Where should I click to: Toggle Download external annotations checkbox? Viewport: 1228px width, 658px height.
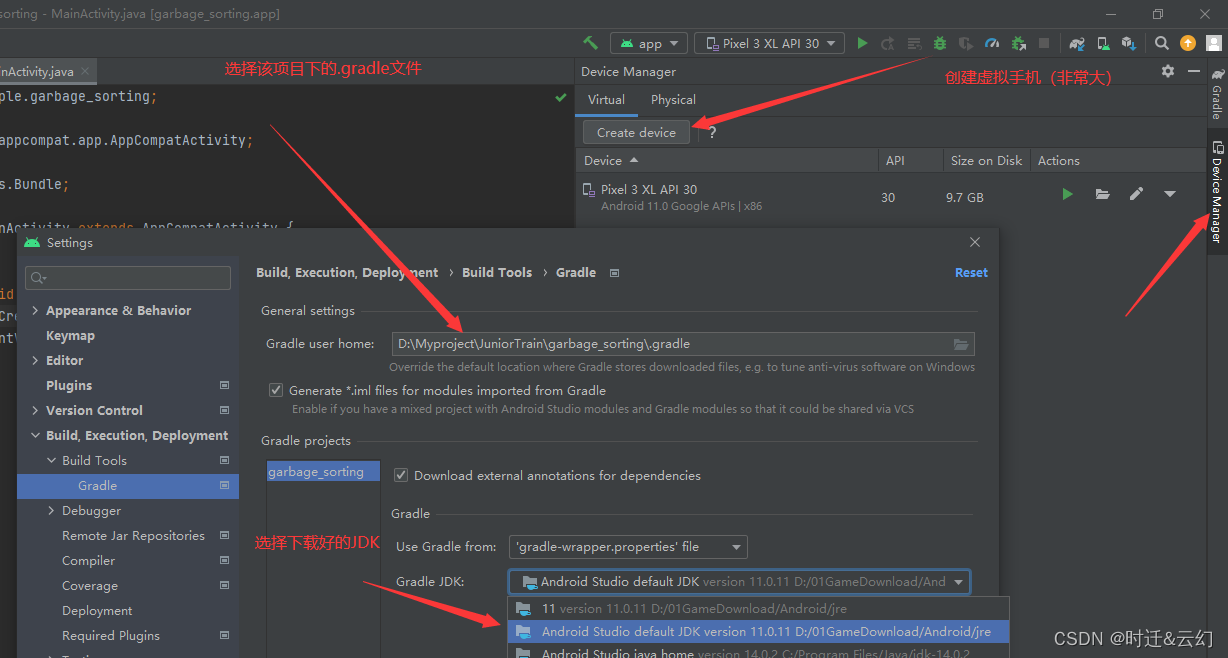pyautogui.click(x=401, y=475)
